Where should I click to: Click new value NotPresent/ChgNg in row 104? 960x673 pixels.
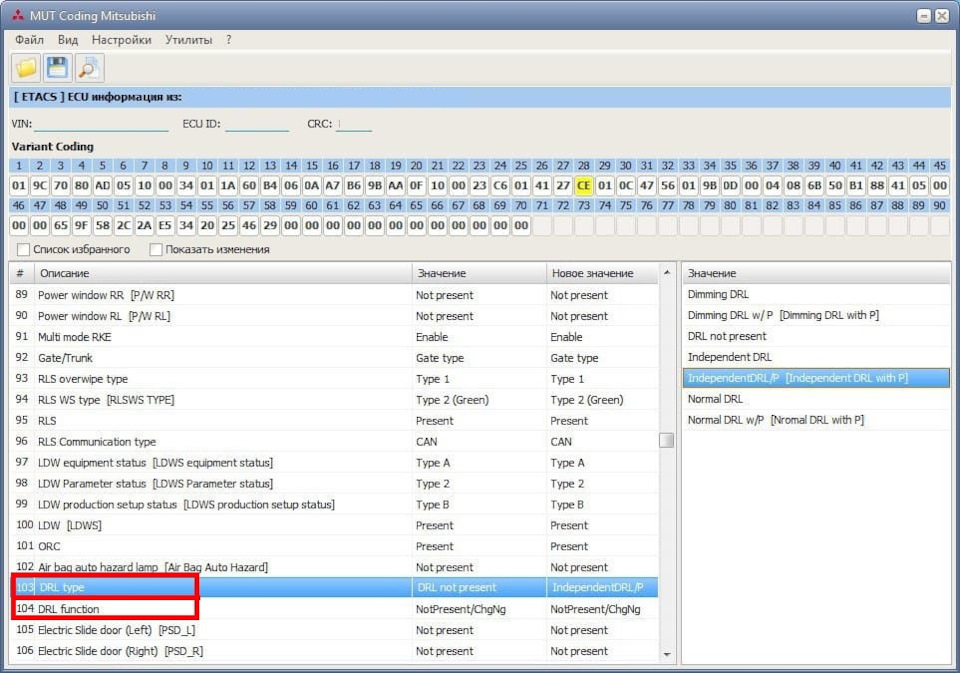(x=602, y=609)
